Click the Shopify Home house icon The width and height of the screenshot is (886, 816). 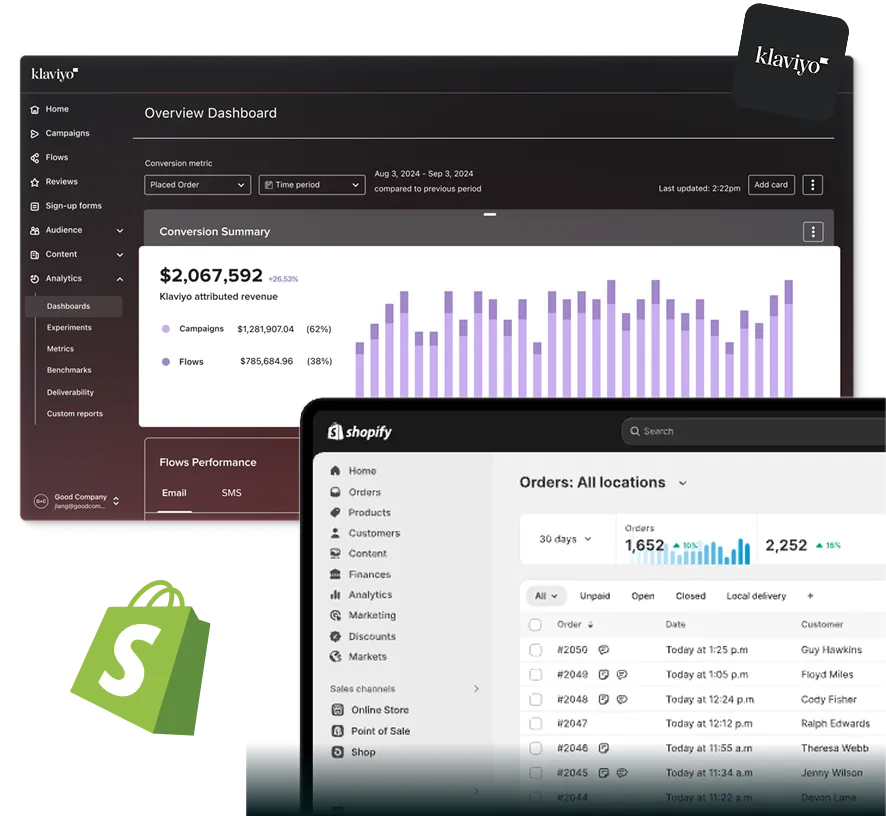click(335, 471)
